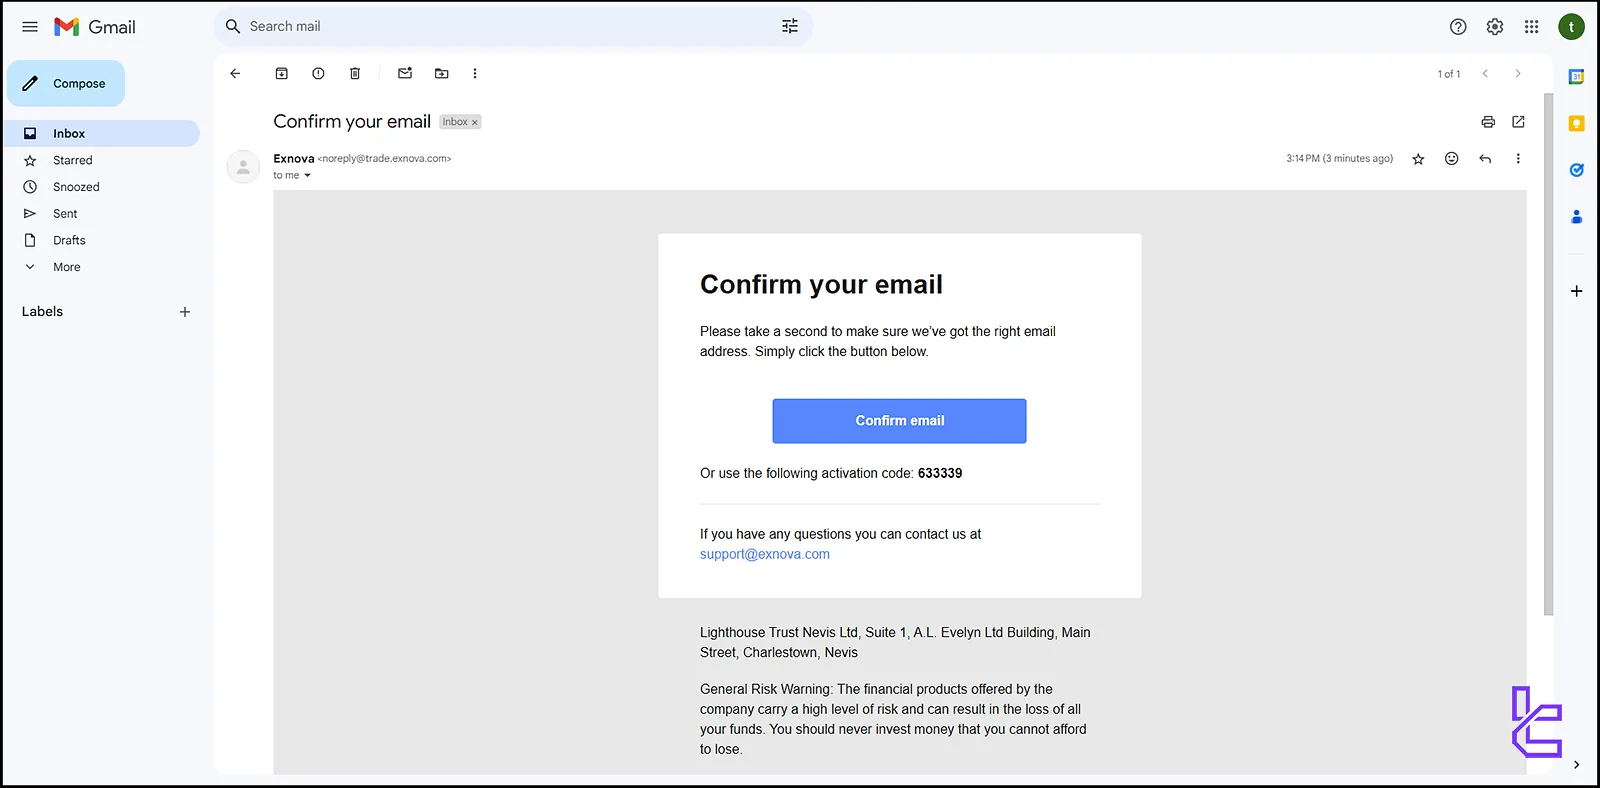
Task: Open the Inbox folder
Action: point(102,133)
